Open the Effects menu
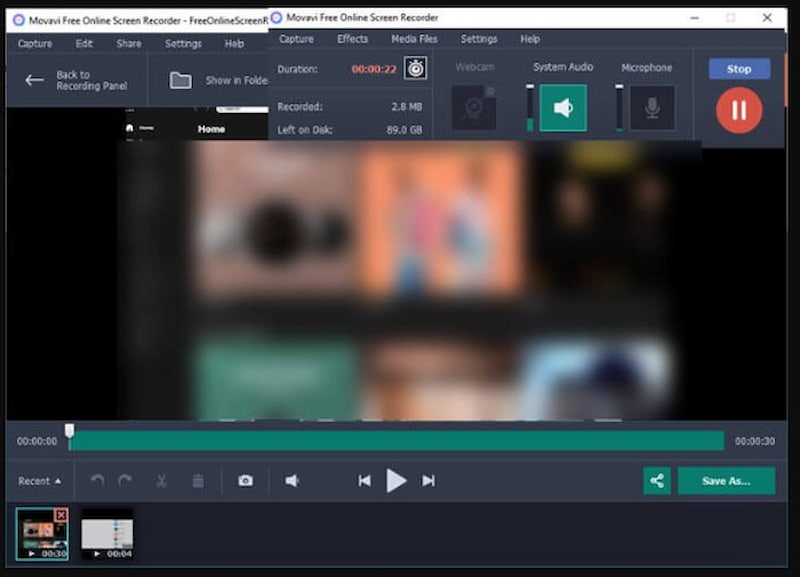 pos(353,39)
